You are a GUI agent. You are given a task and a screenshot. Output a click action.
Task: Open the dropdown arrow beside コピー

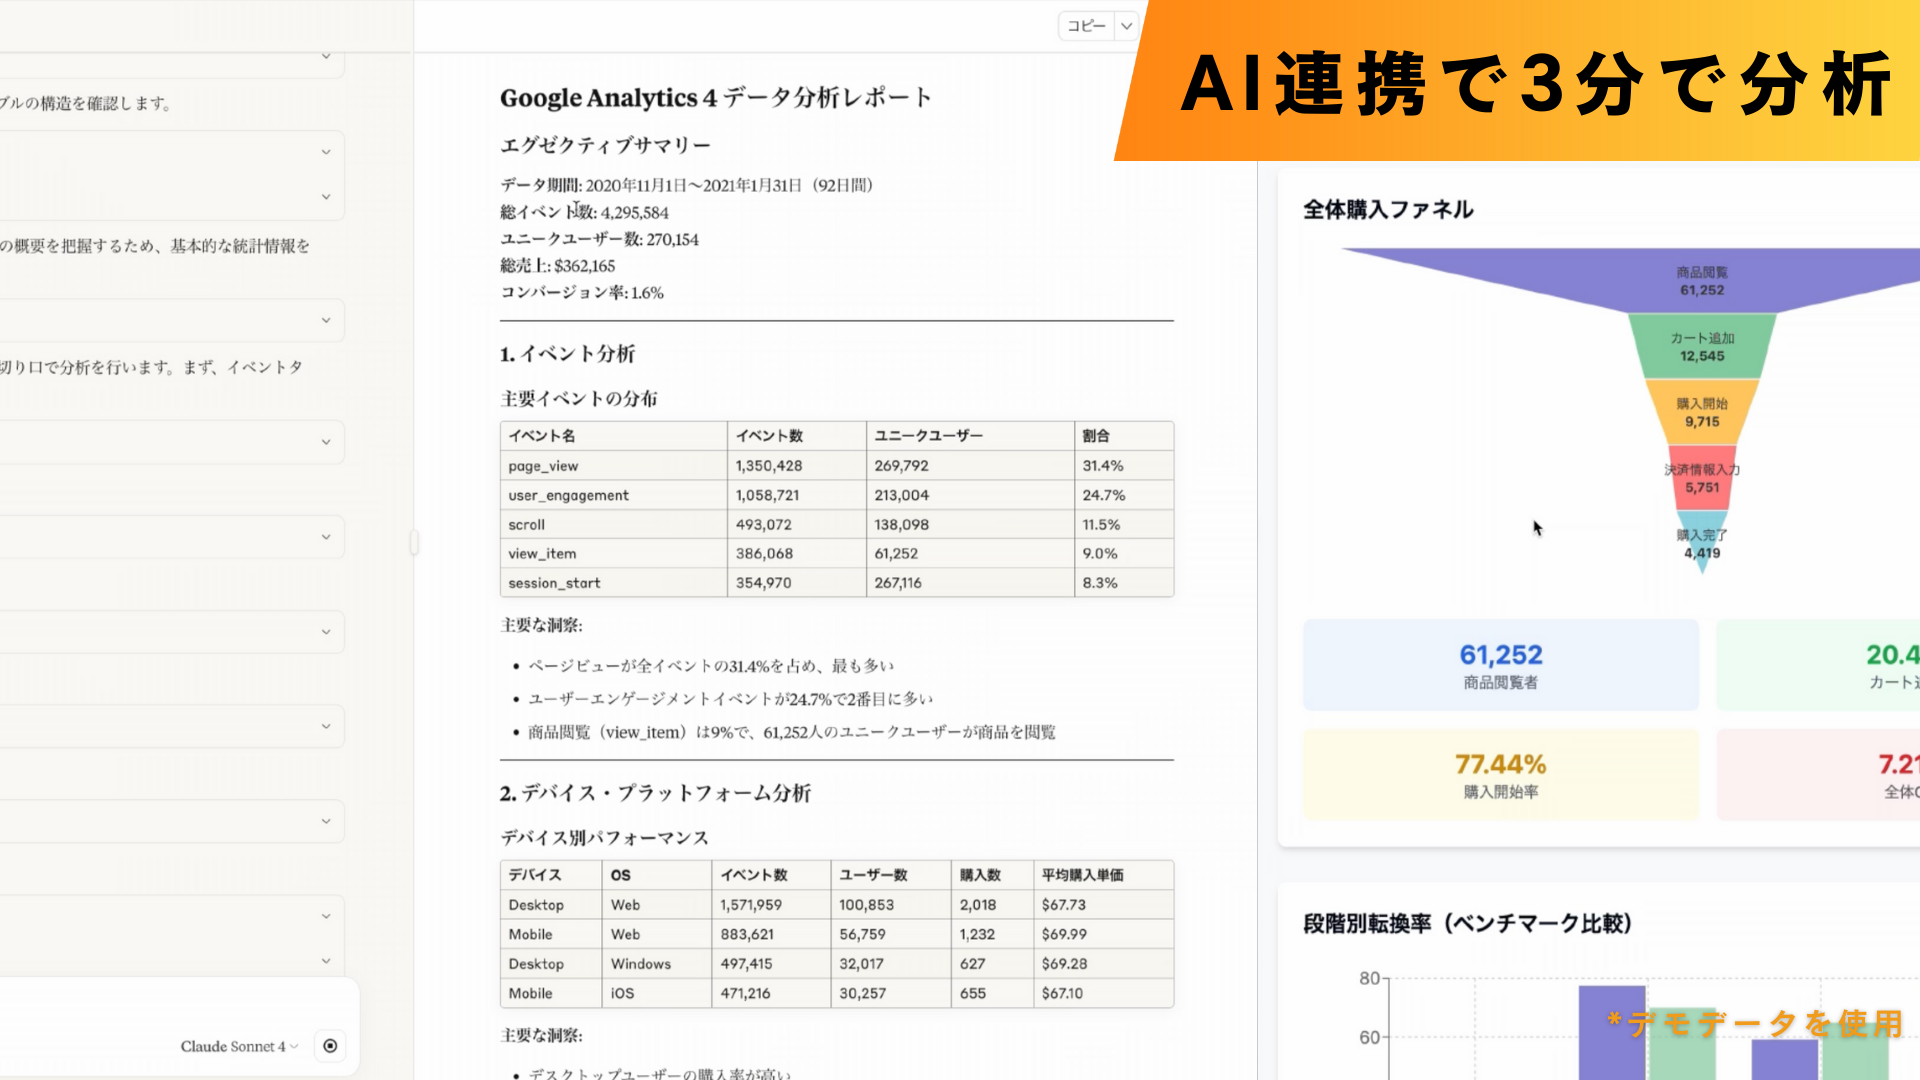(x=1127, y=26)
